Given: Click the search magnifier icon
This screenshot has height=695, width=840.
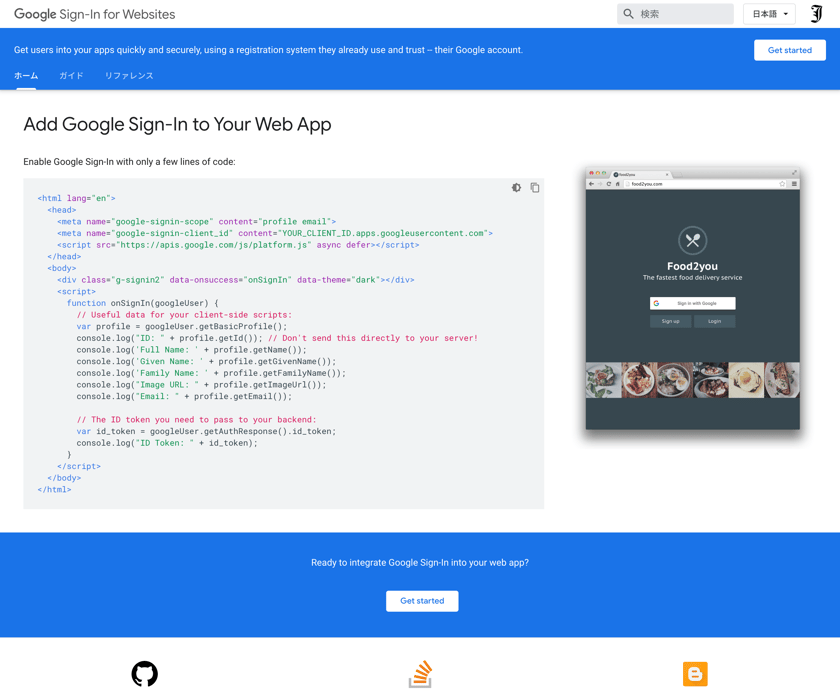Looking at the screenshot, I should 628,14.
